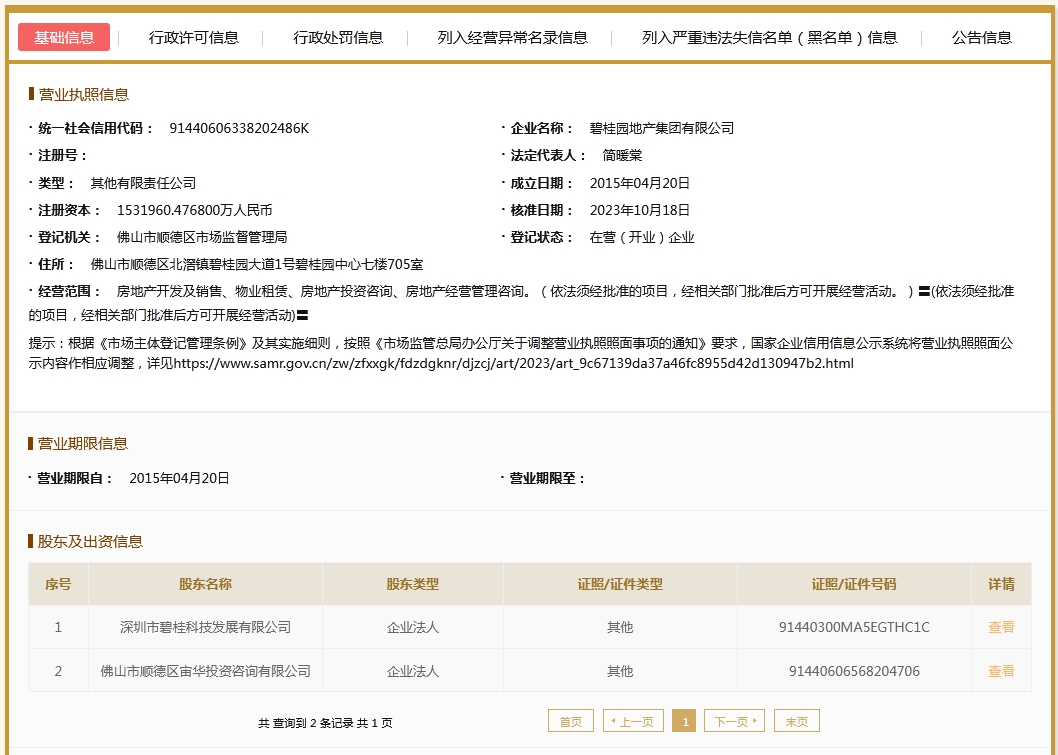This screenshot has height=755, width=1058.
Task: Open the 公告信息 tab
Action: pos(981,37)
